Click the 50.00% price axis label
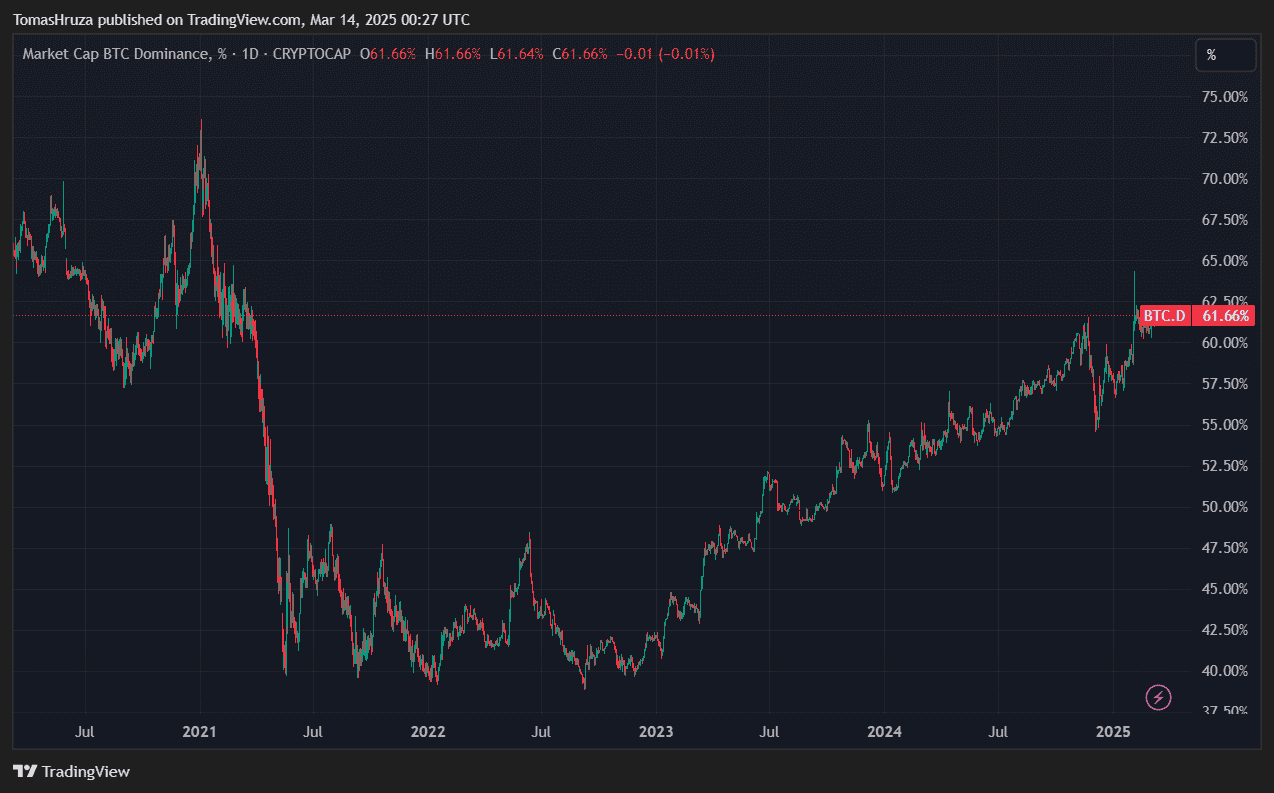Image resolution: width=1274 pixels, height=793 pixels. (1224, 507)
